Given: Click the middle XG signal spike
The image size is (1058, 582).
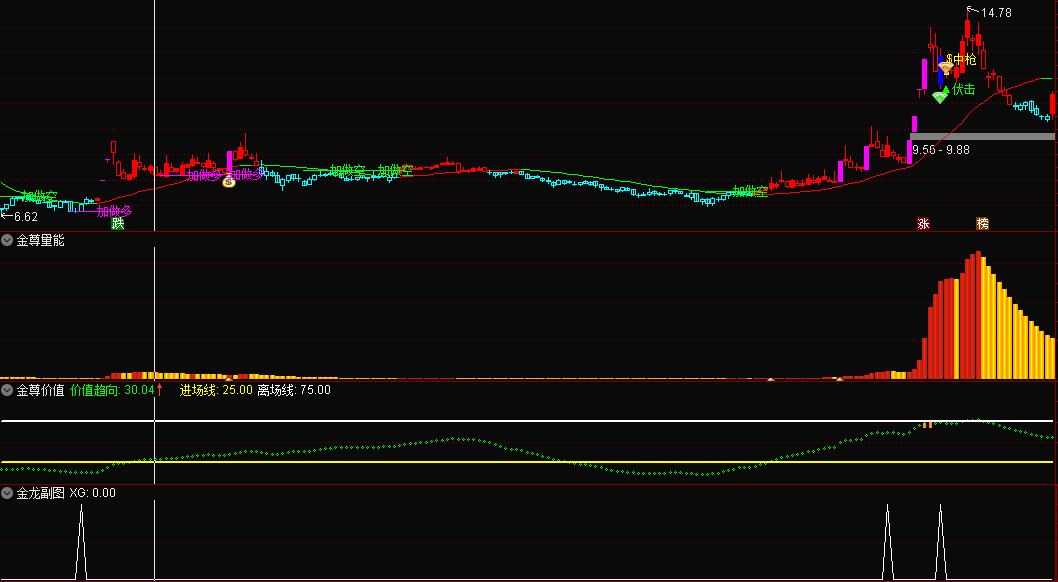Looking at the screenshot, I should [888, 541].
